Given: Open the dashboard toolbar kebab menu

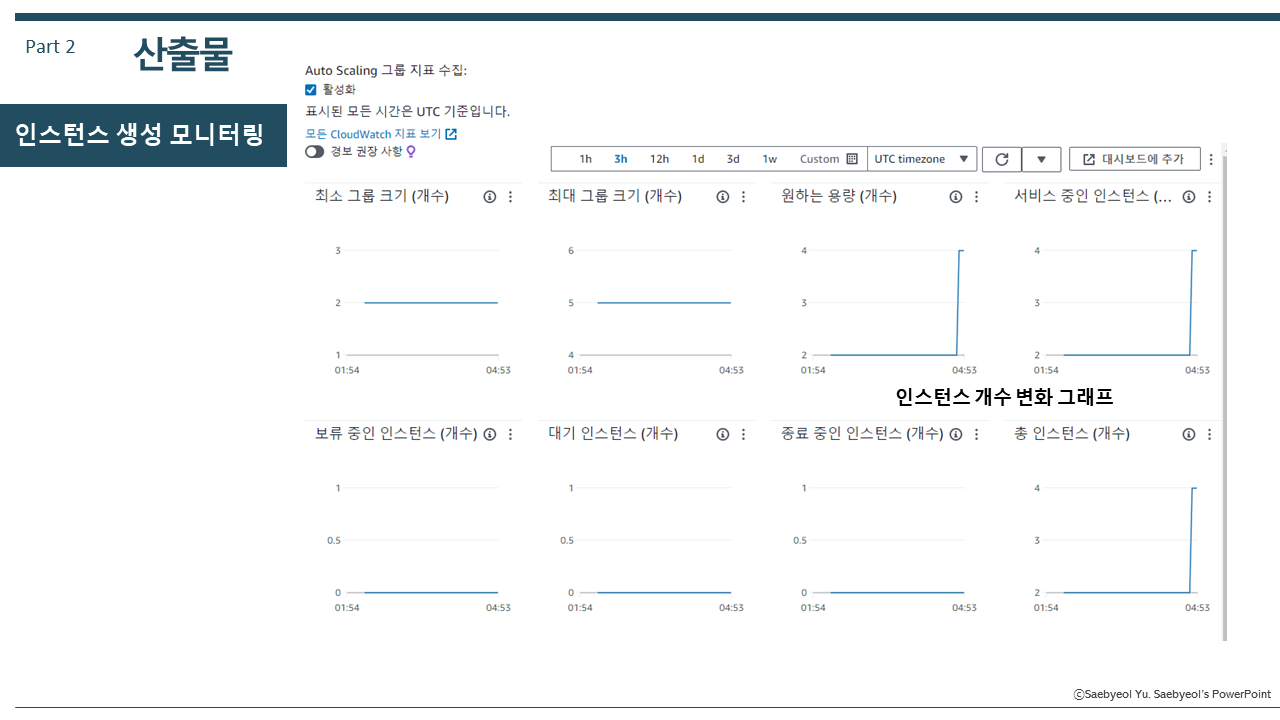Looking at the screenshot, I should click(1211, 159).
